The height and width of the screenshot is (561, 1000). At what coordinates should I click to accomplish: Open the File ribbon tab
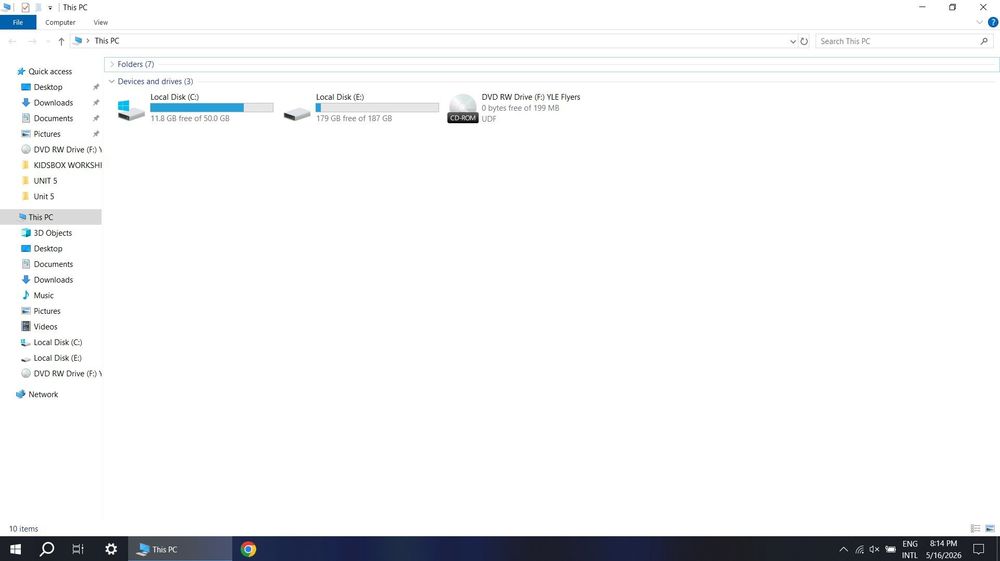pos(18,22)
